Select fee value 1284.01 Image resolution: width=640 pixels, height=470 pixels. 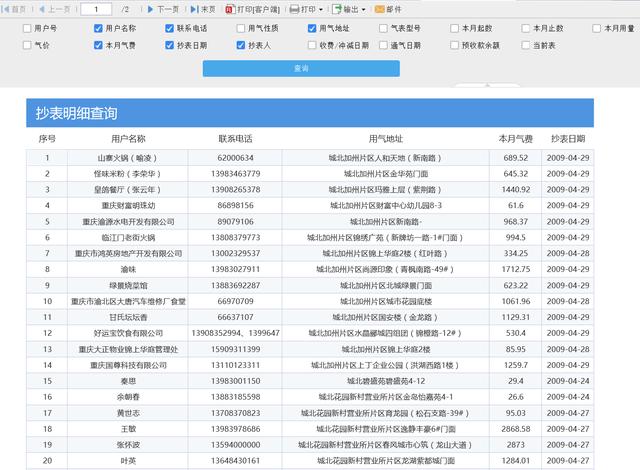516,461
